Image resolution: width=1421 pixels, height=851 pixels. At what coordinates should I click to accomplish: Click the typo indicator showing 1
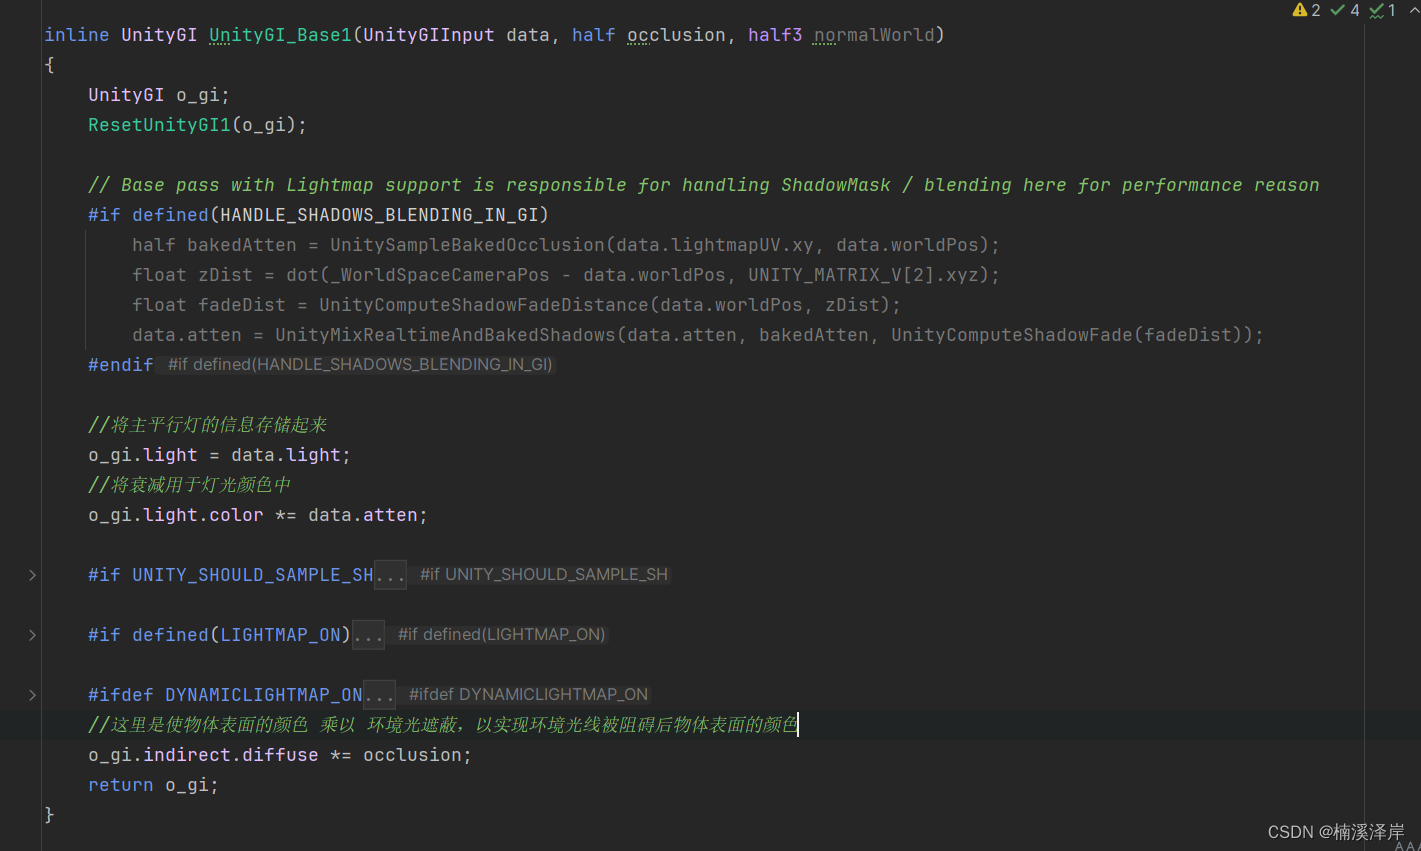pos(1383,10)
